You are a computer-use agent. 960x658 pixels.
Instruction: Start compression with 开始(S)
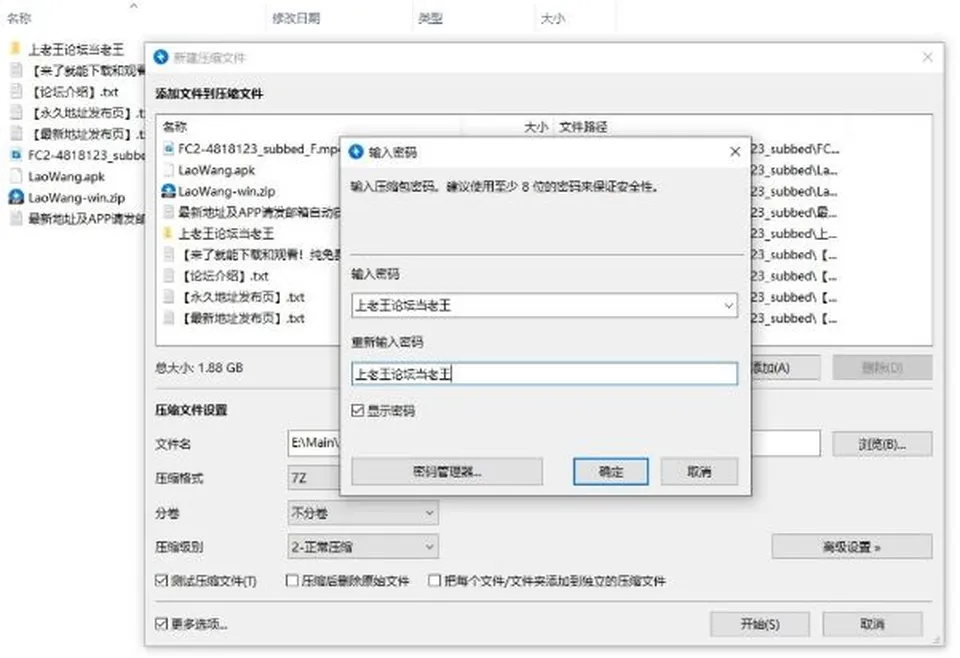coord(760,624)
